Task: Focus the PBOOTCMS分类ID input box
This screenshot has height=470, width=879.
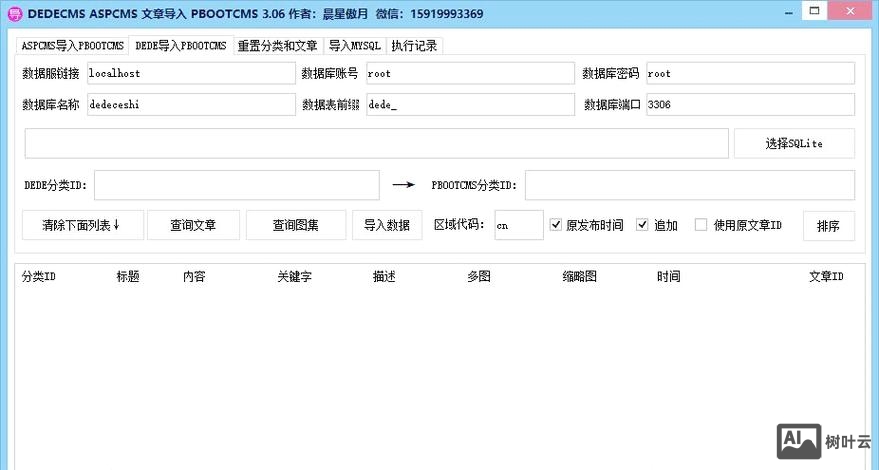Action: tap(690, 185)
